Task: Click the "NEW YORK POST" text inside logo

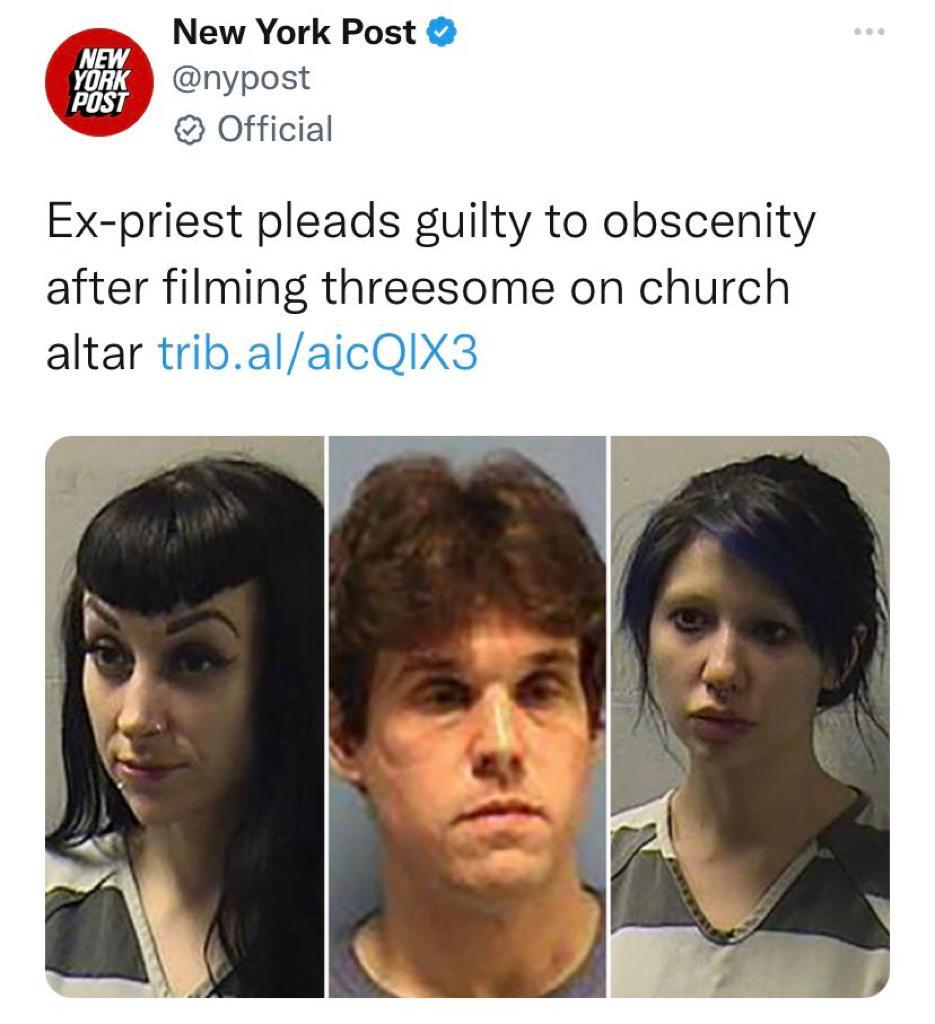Action: (99, 80)
